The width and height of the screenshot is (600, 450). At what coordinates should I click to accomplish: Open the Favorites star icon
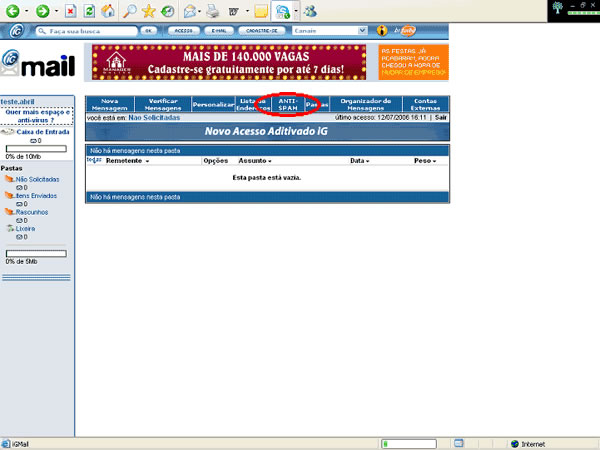[x=149, y=11]
